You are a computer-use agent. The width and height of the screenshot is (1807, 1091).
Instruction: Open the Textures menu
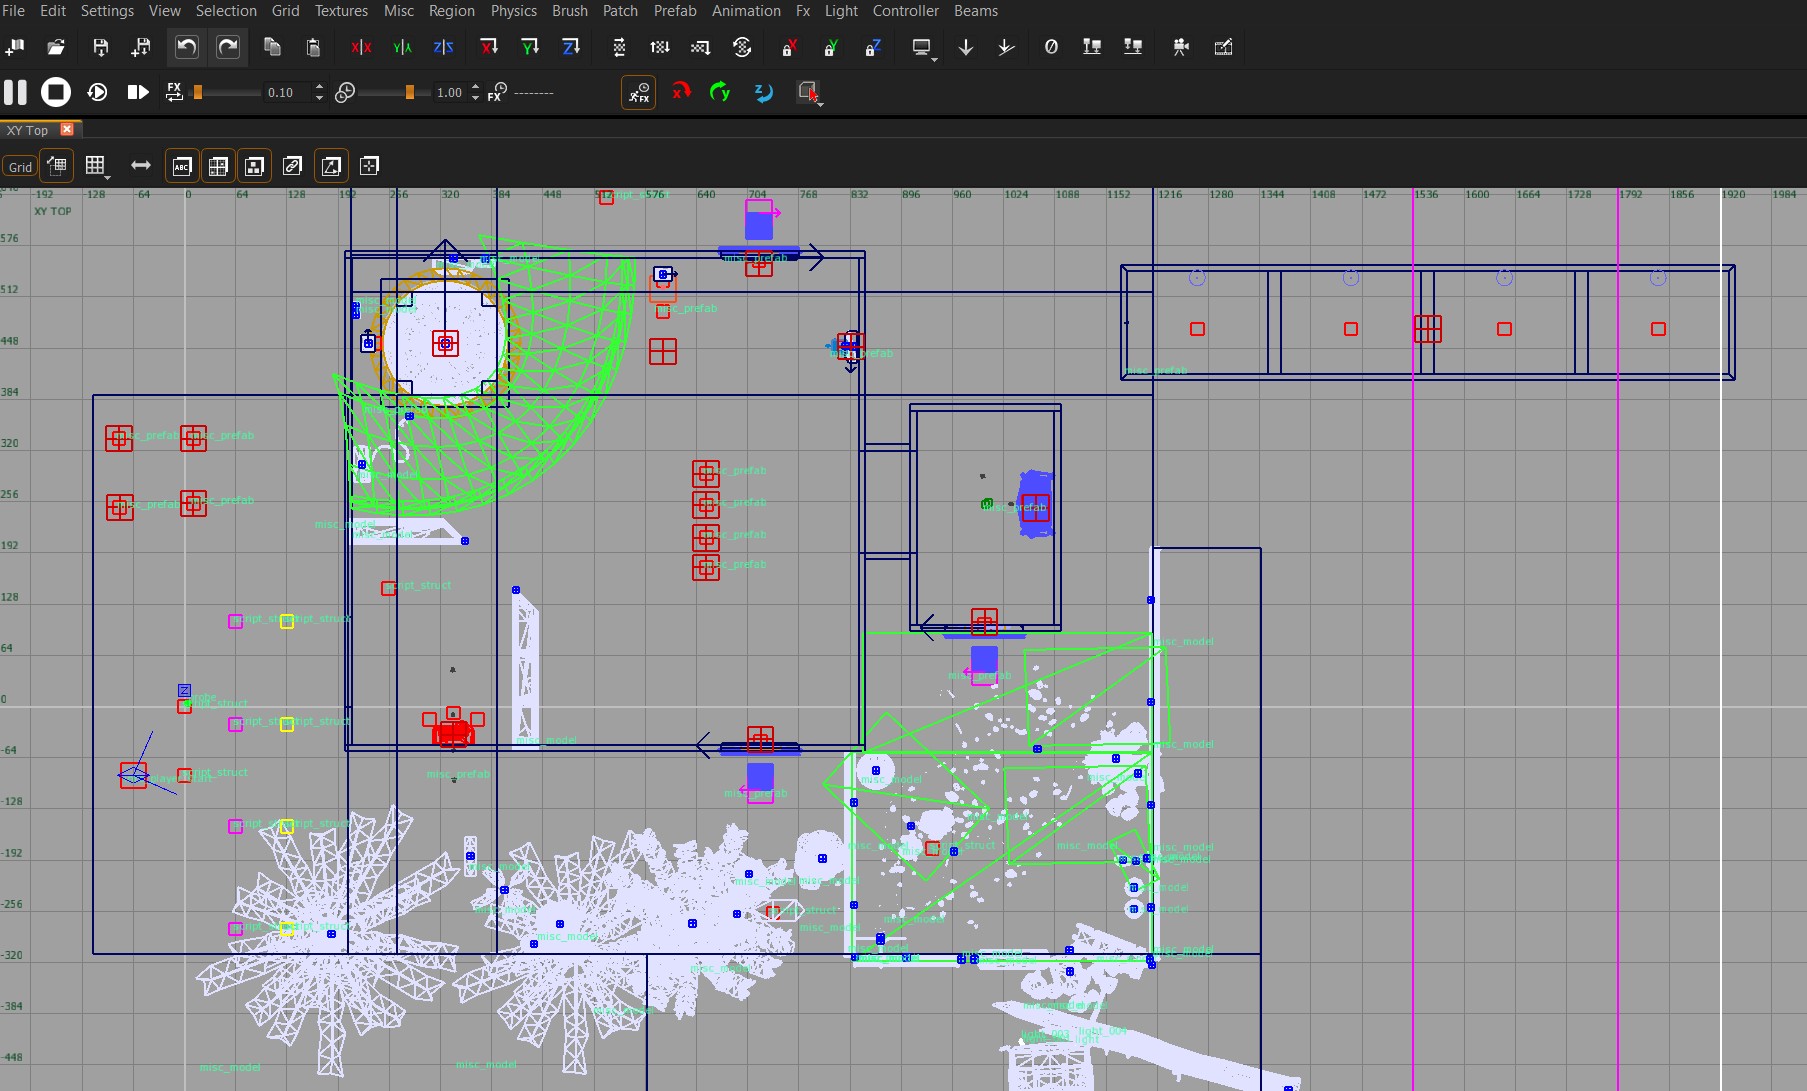point(341,11)
